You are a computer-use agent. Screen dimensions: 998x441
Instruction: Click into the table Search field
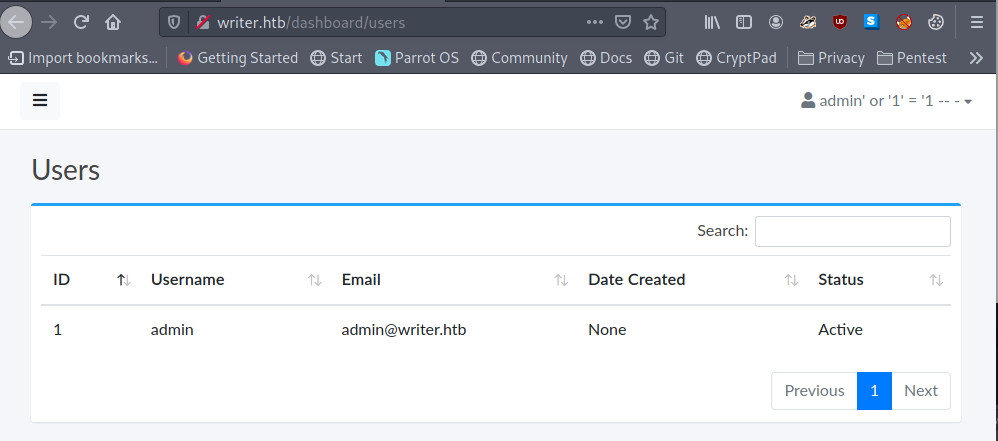click(x=852, y=231)
